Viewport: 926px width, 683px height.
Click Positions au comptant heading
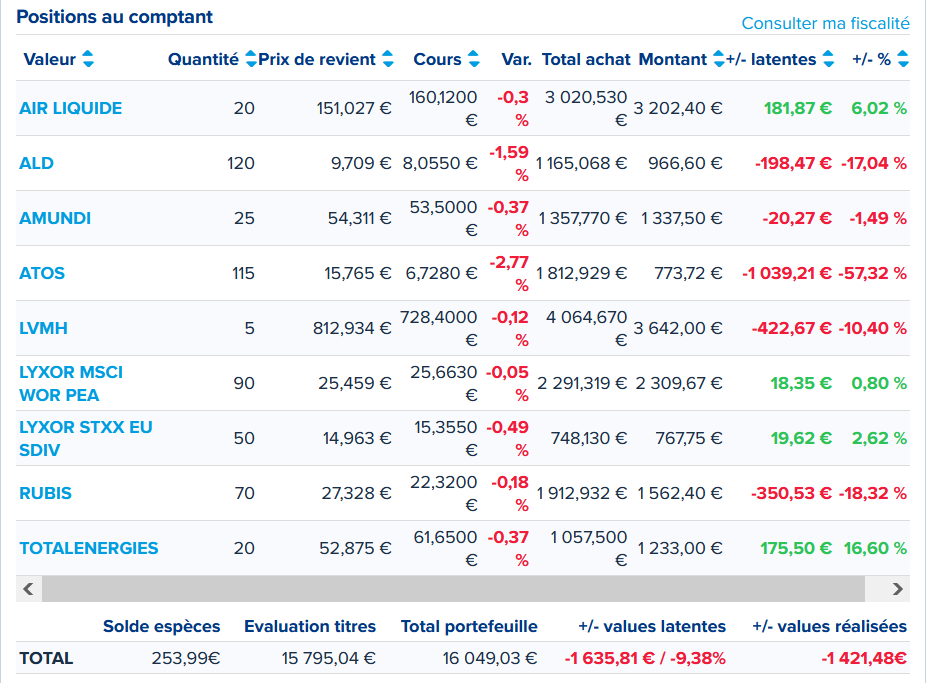click(x=115, y=17)
